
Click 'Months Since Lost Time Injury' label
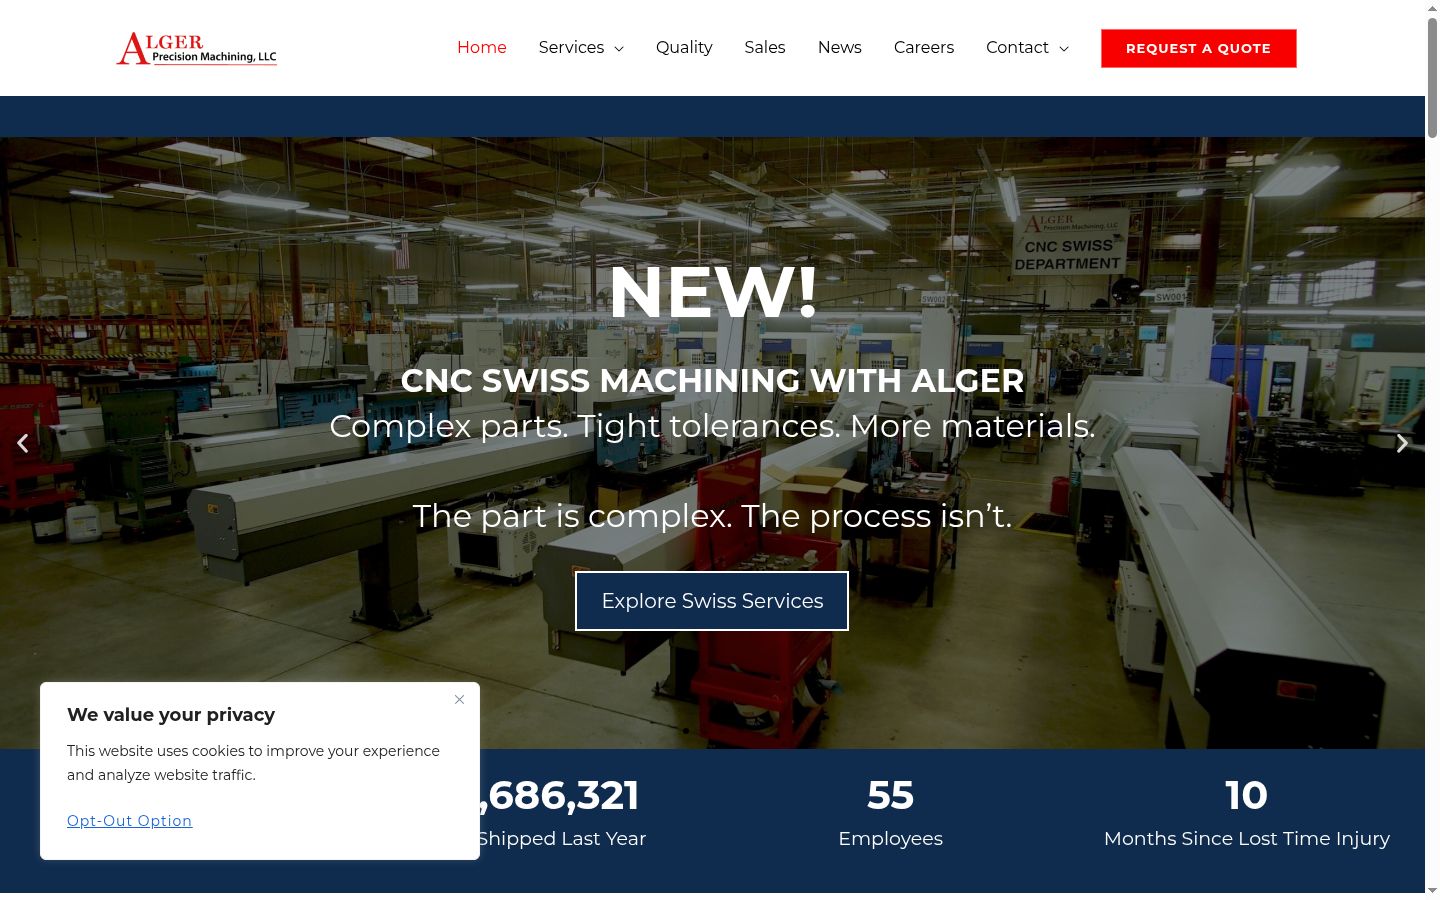point(1247,838)
